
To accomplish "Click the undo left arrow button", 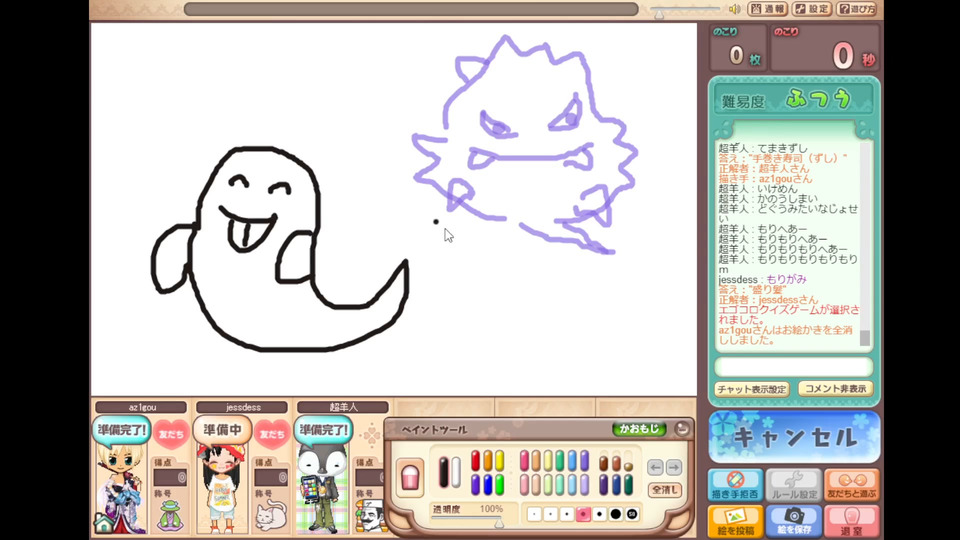I will click(656, 467).
